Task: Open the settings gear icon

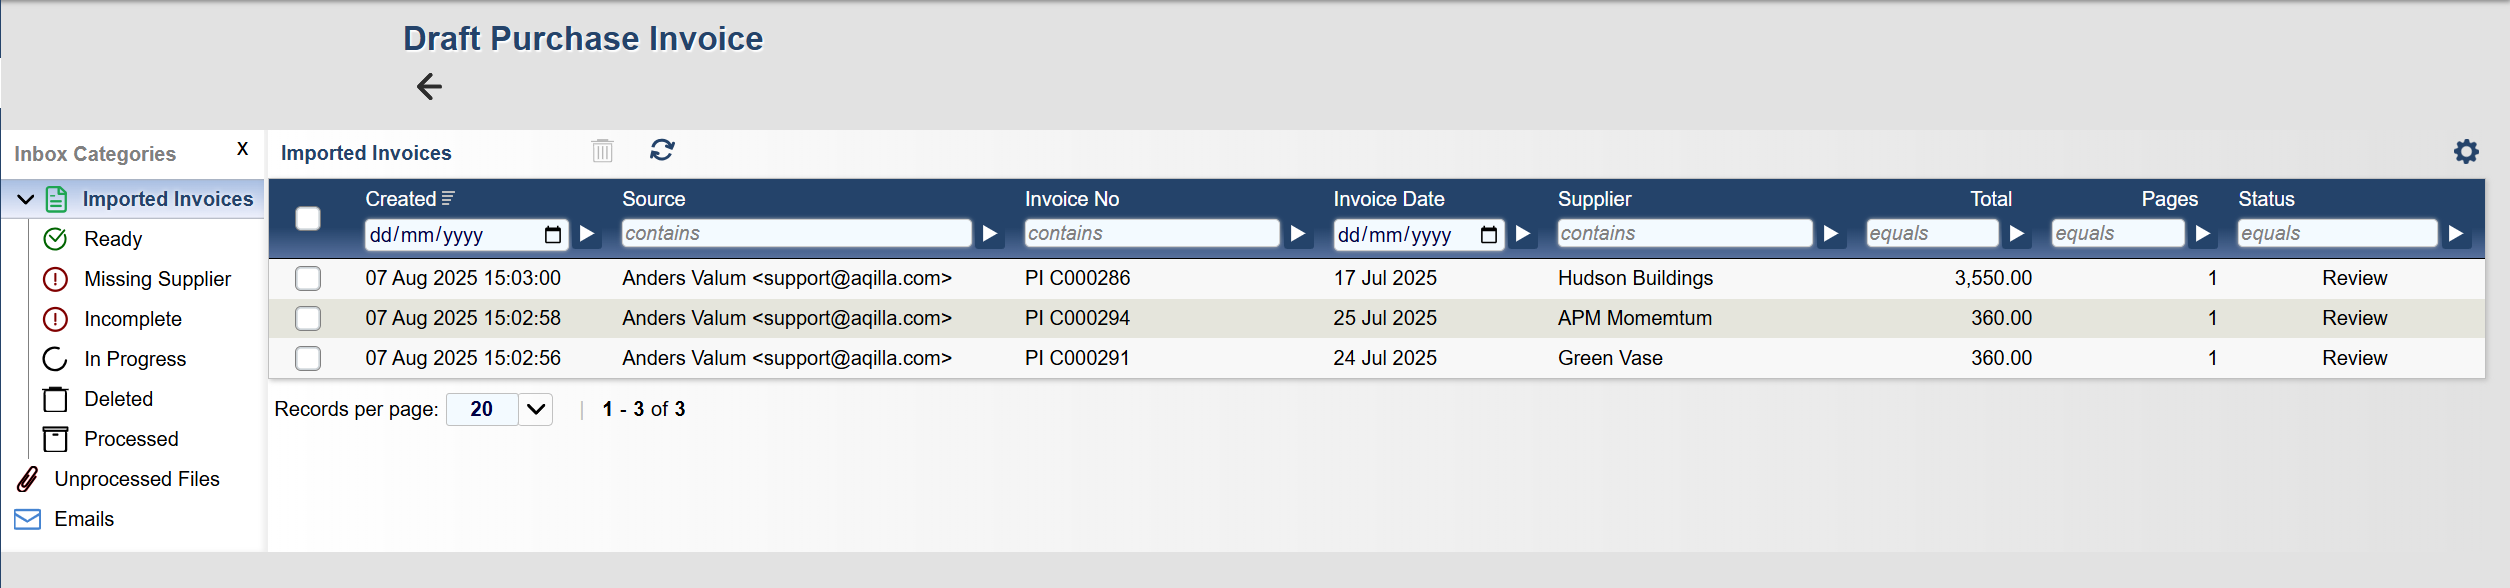Action: coord(2466,152)
